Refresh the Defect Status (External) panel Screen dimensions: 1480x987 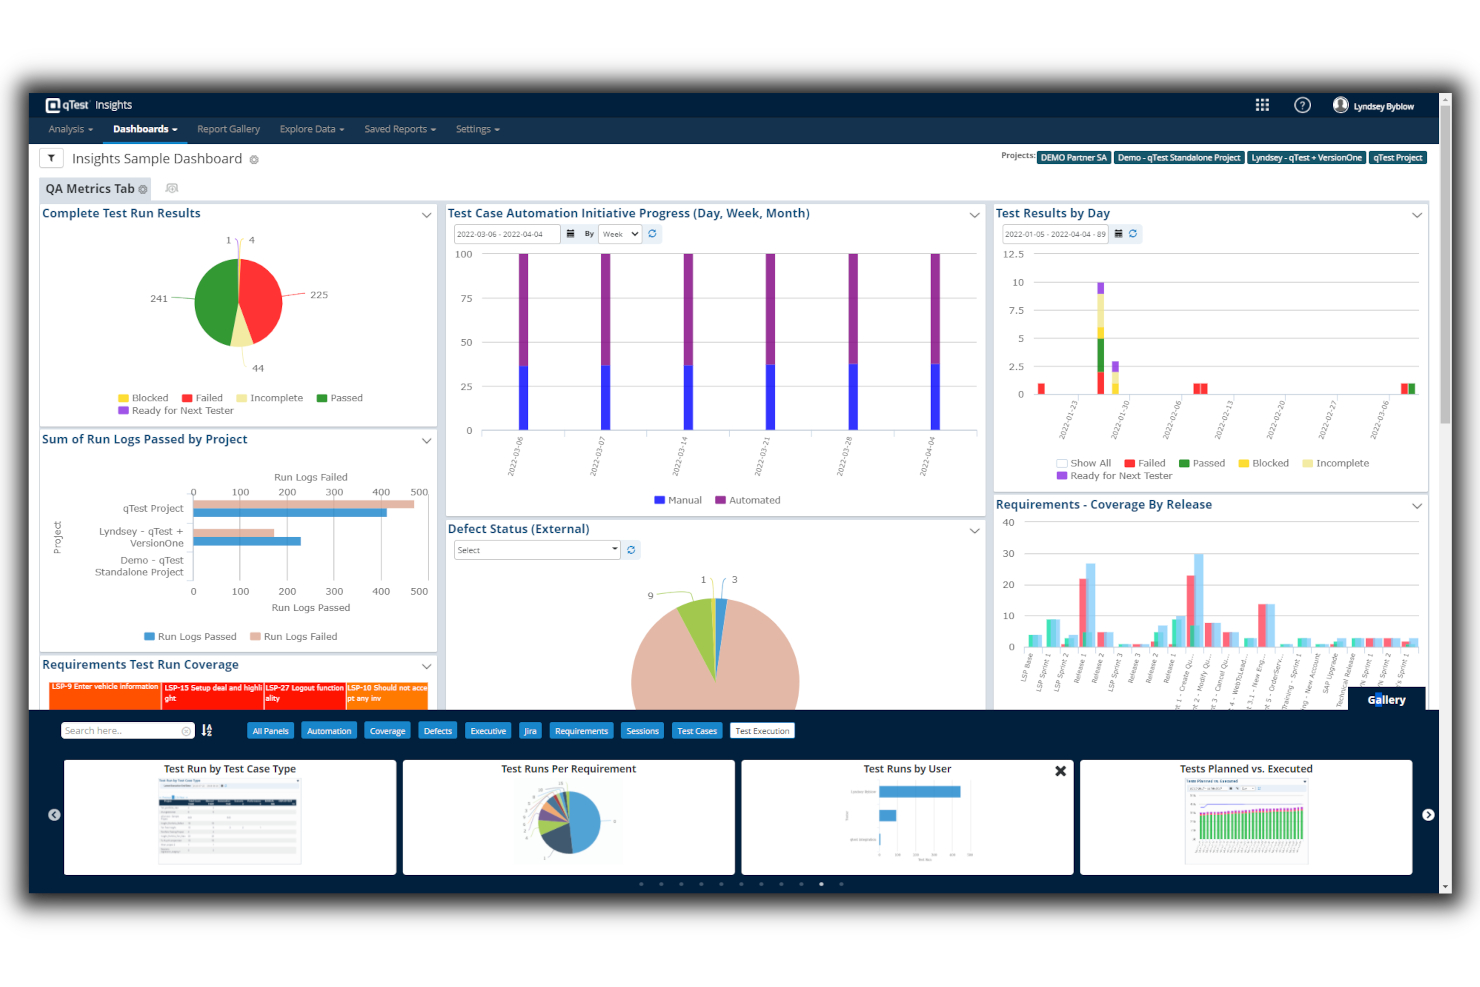(631, 550)
